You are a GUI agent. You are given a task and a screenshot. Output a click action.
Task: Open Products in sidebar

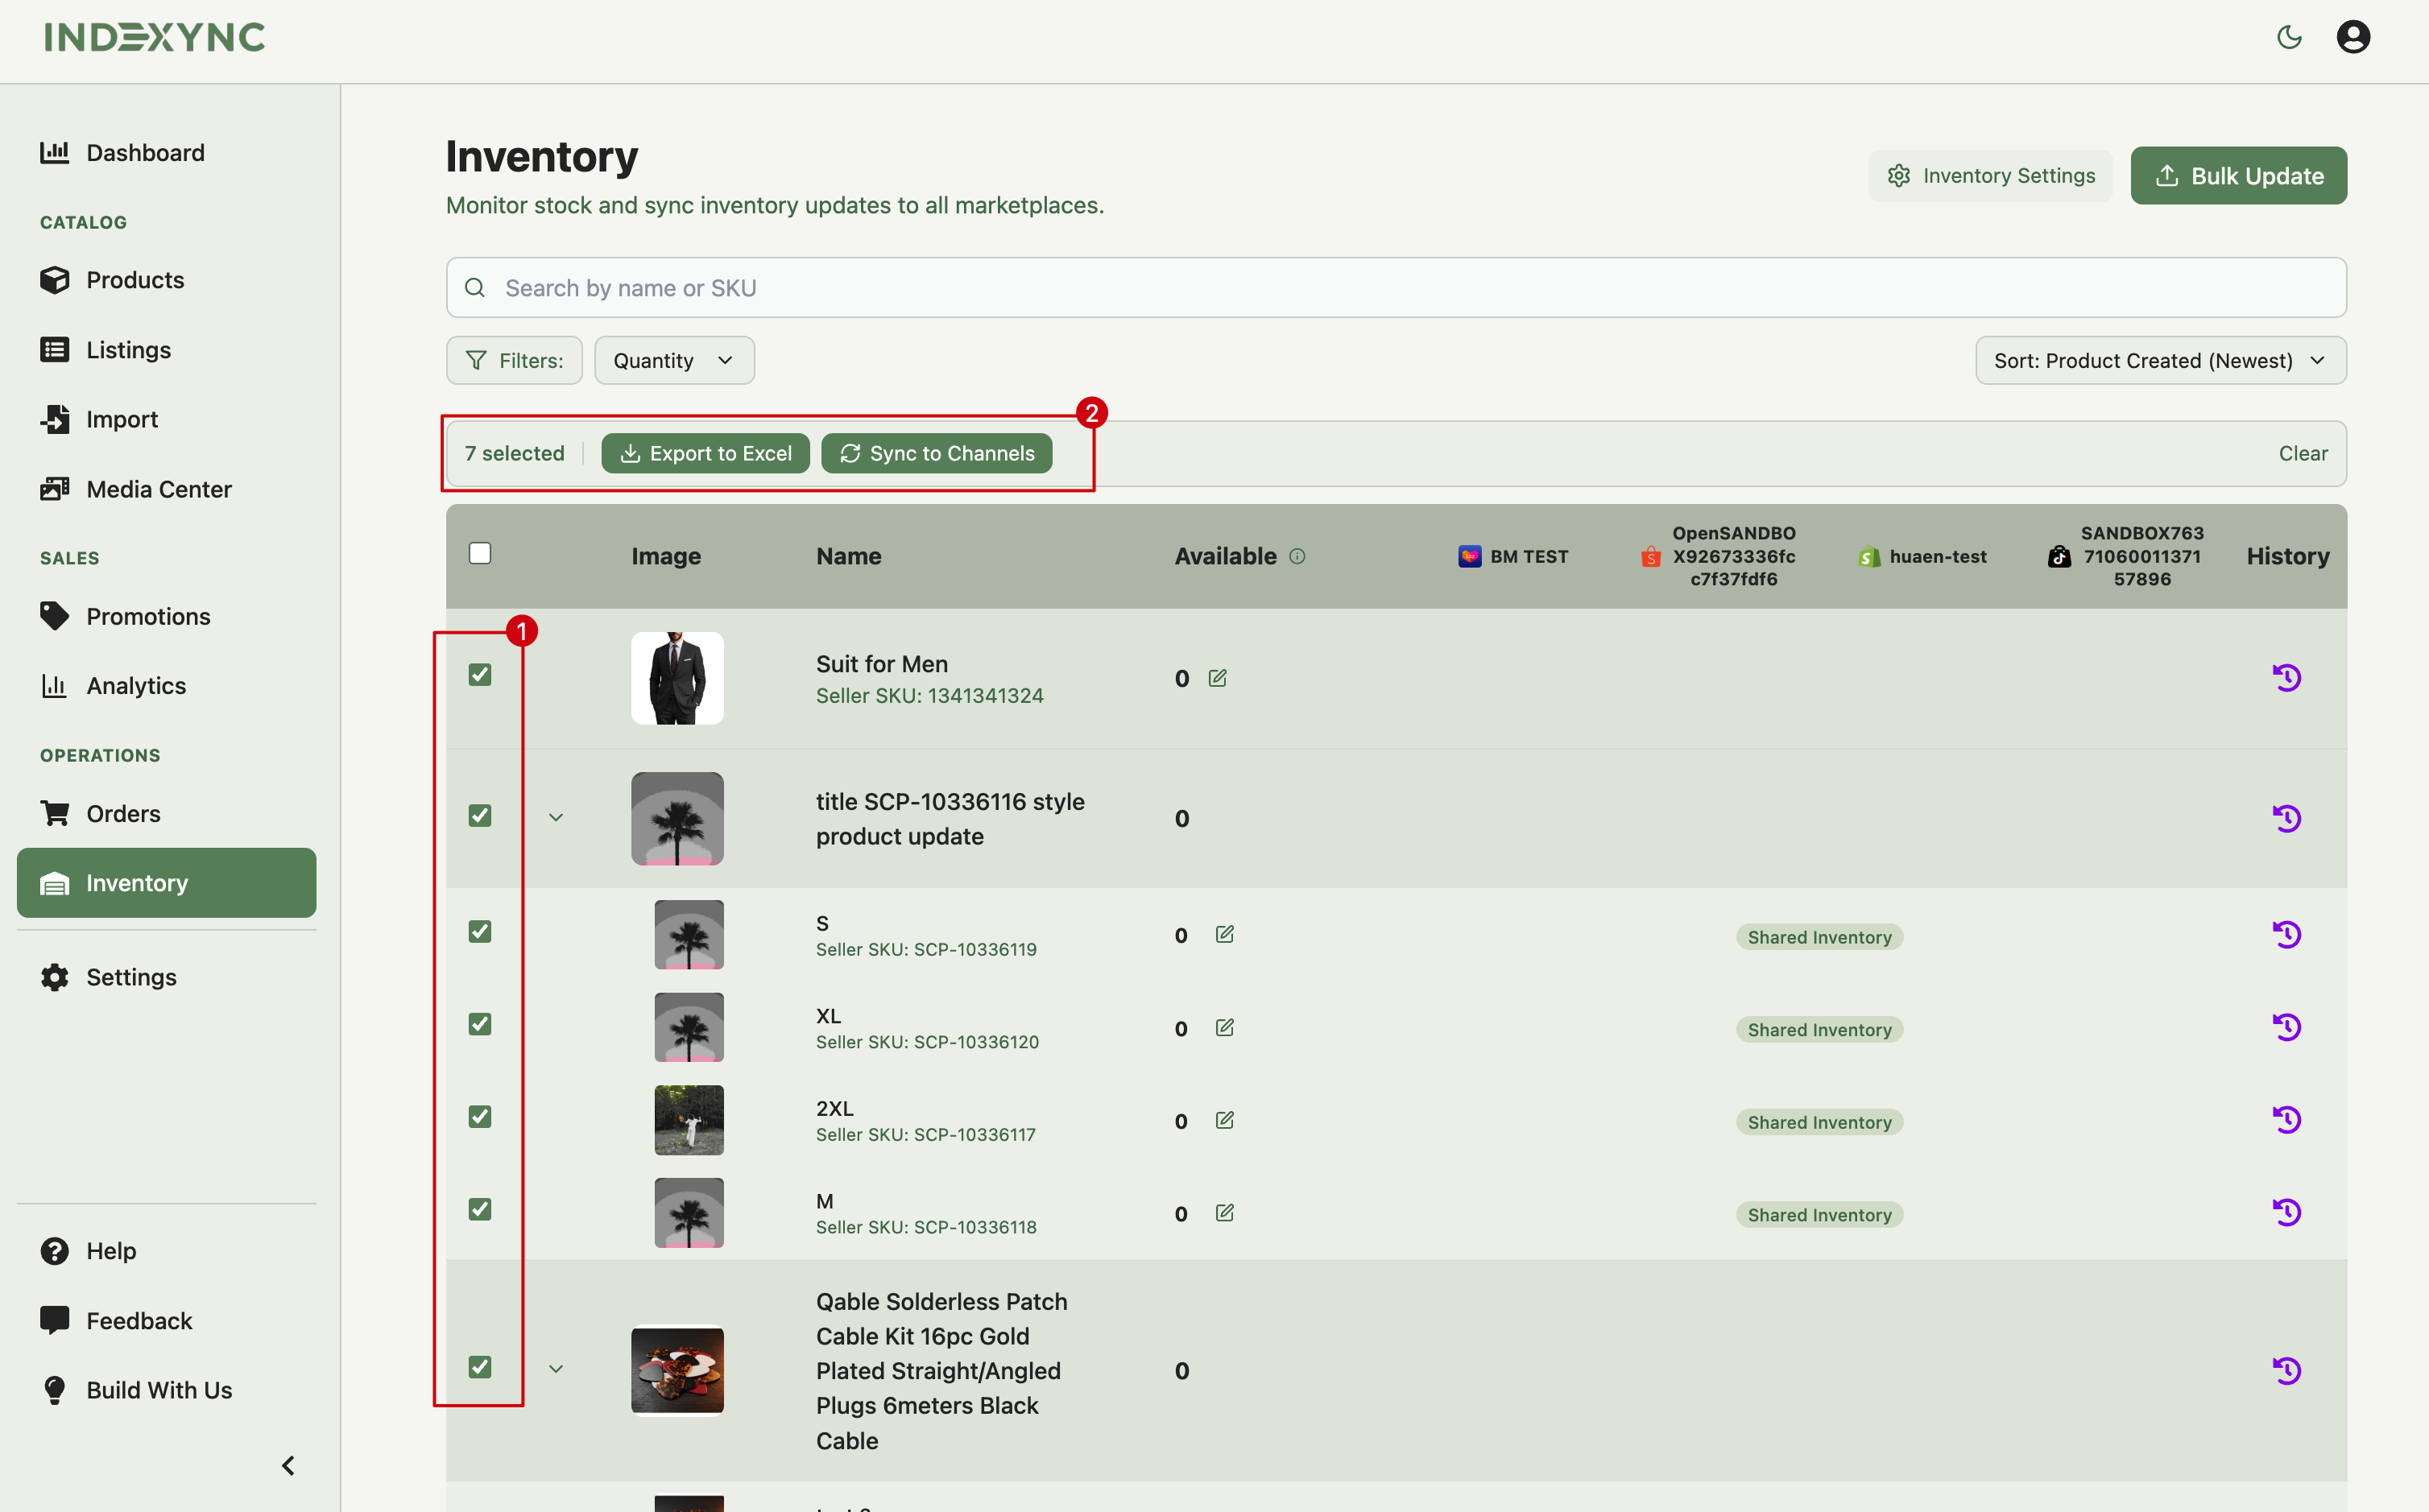(166, 280)
